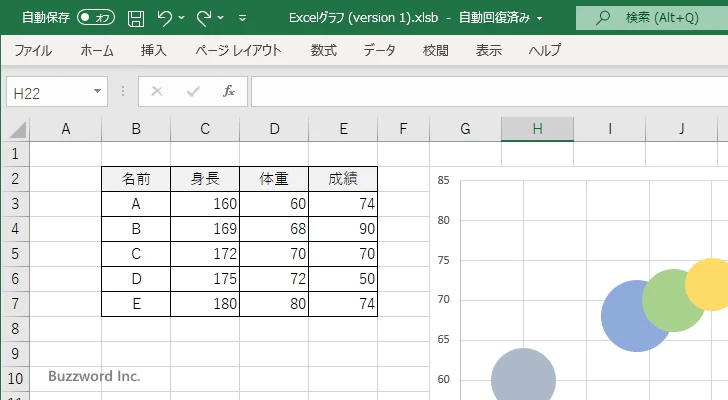Open the Undo history dropdown arrow
This screenshot has width=728, height=400.
(x=182, y=18)
